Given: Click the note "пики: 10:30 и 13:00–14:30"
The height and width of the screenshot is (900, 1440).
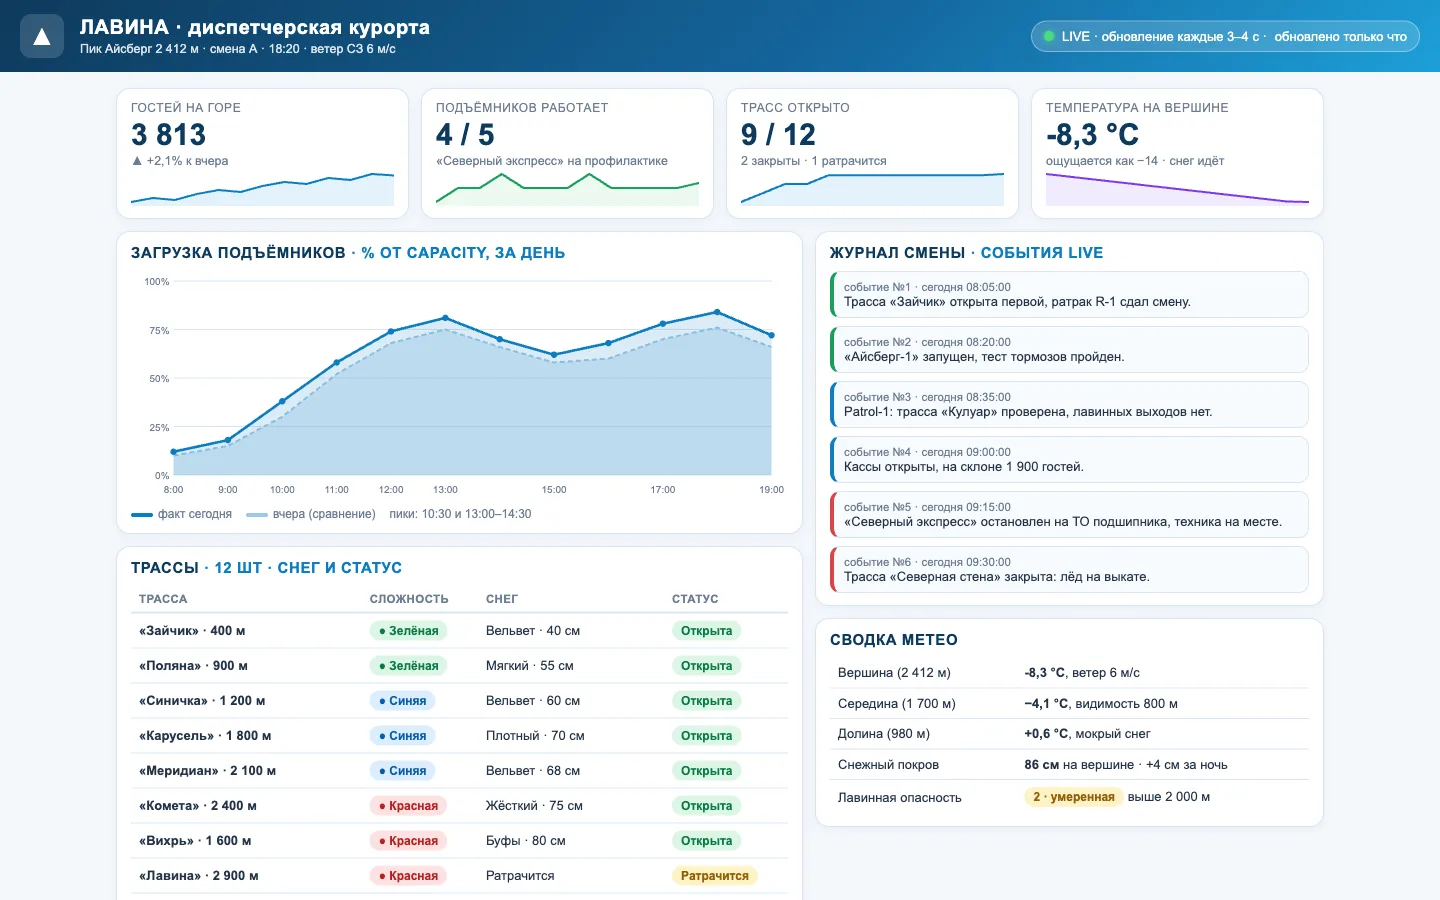Looking at the screenshot, I should click(460, 514).
